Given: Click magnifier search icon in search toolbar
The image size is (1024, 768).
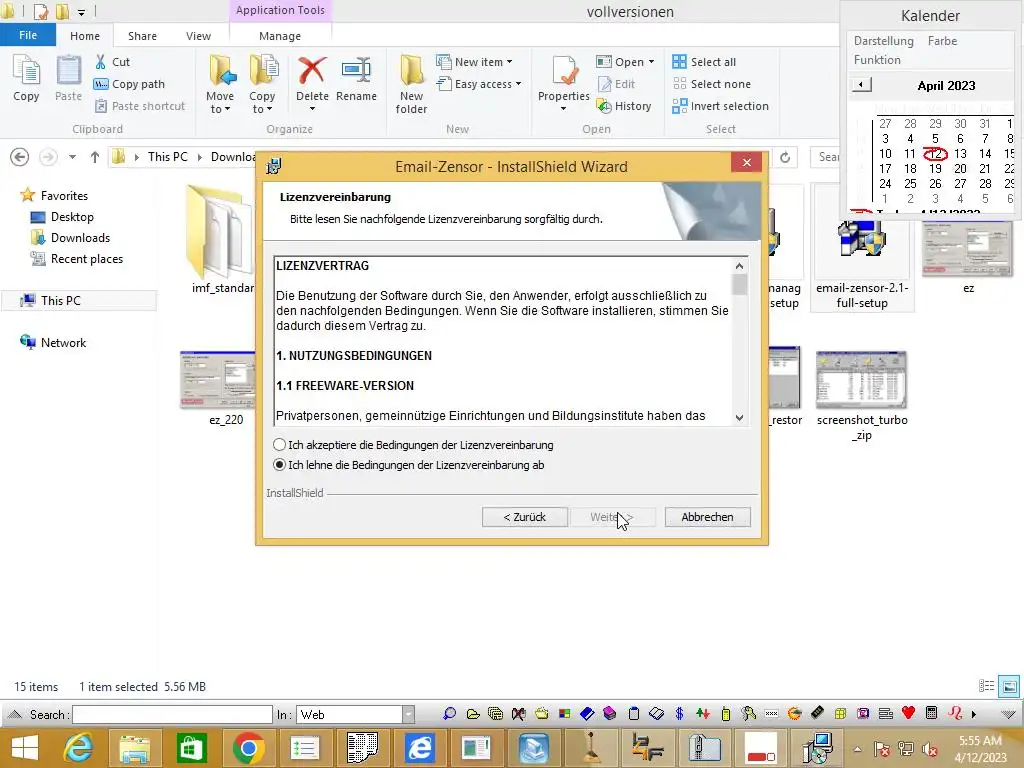Looking at the screenshot, I should coord(449,714).
